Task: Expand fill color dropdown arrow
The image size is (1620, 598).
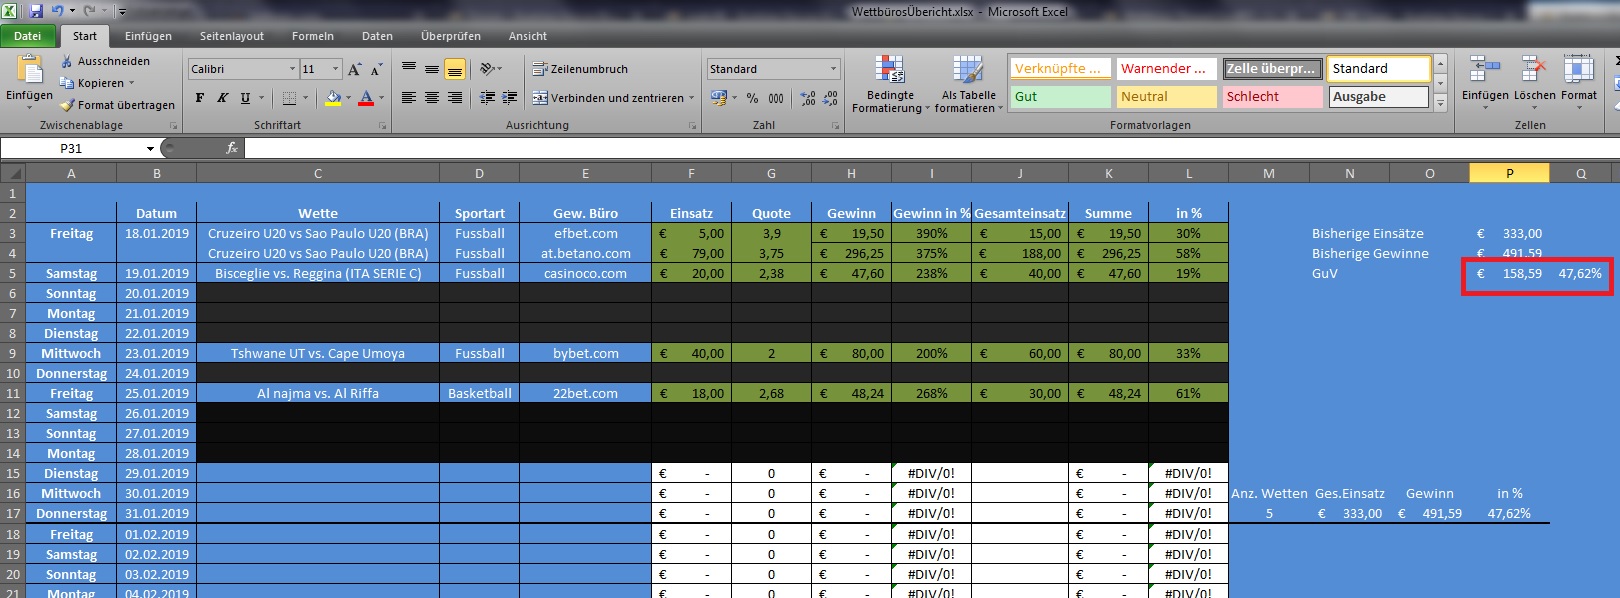Action: pos(348,98)
